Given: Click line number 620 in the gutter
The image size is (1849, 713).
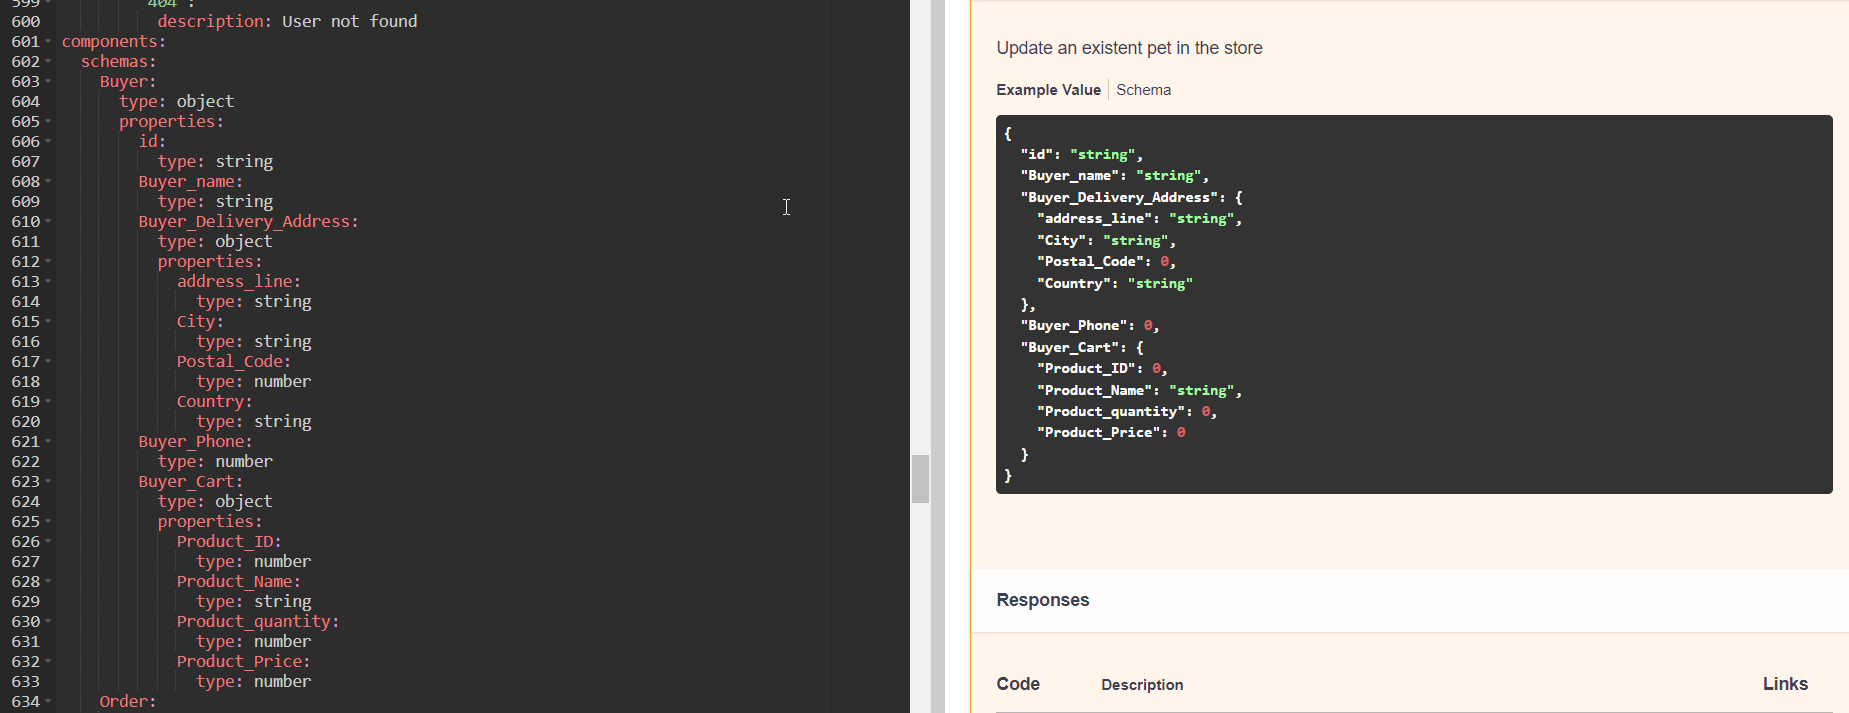Looking at the screenshot, I should pos(26,422).
